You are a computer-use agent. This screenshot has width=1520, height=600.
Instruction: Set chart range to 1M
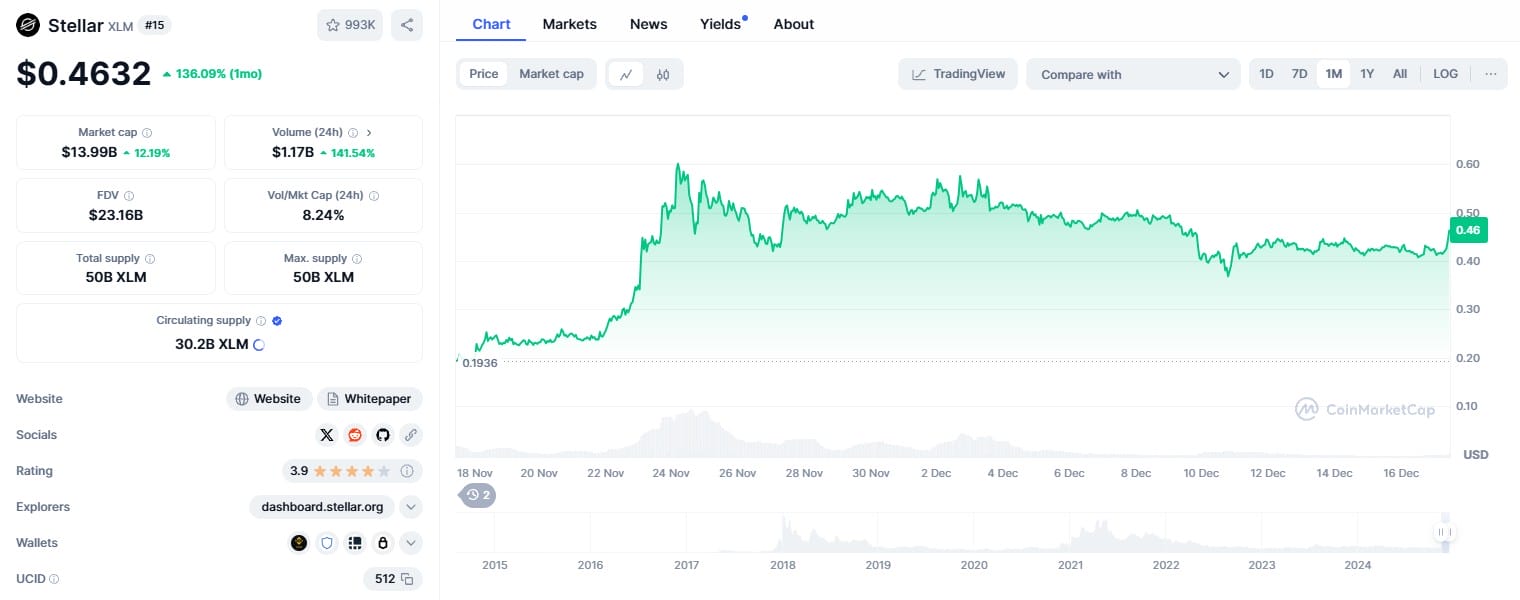pos(1333,74)
